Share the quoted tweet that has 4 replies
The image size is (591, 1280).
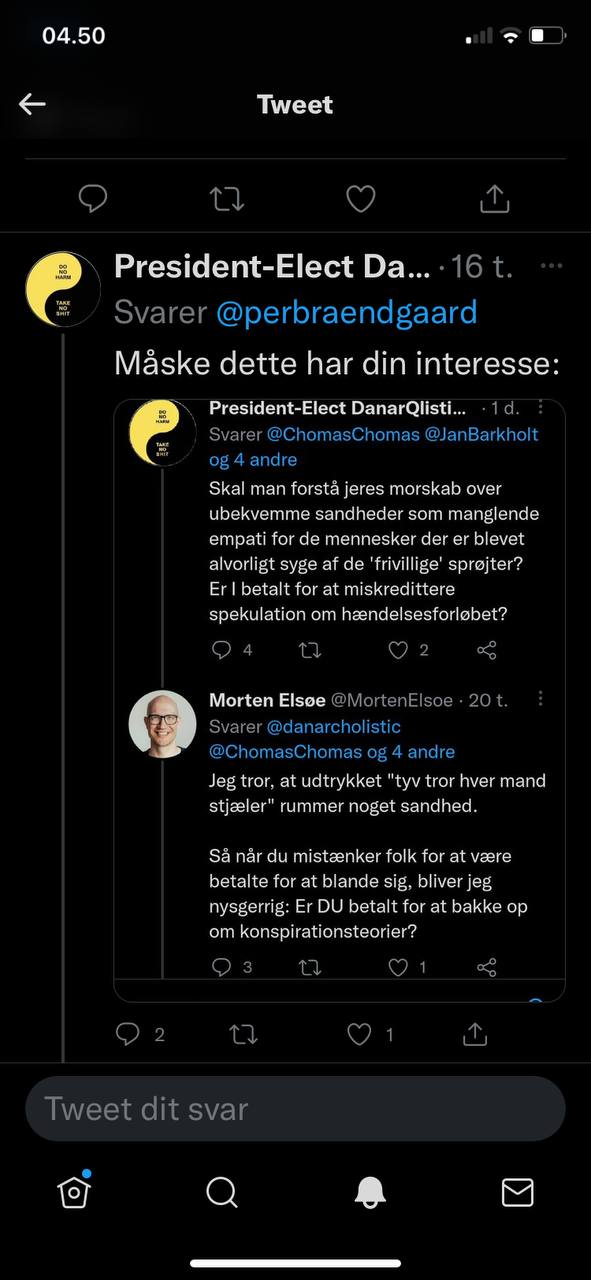point(487,650)
